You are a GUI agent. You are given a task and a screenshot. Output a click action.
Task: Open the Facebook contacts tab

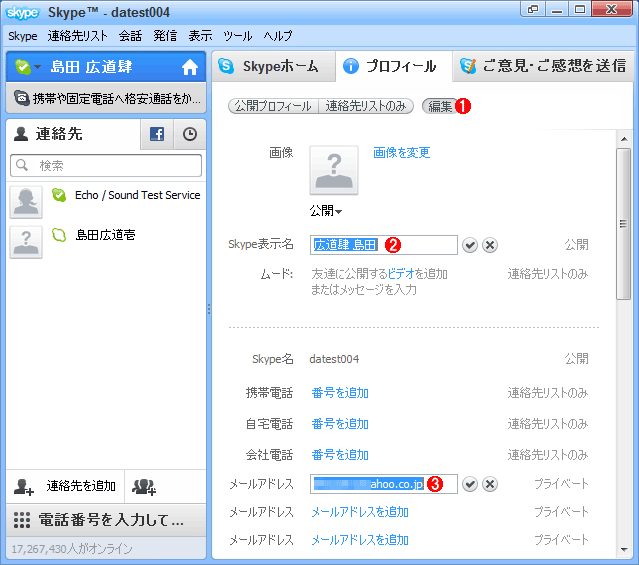157,134
